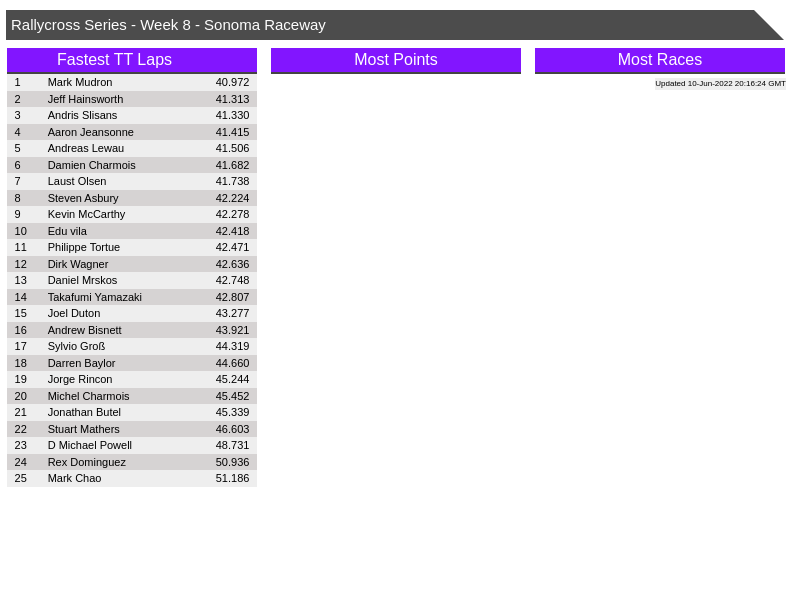Image resolution: width=800 pixels, height=600 pixels.
Task: Open Jeff Hainsworth's entry
Action: coord(85,99)
